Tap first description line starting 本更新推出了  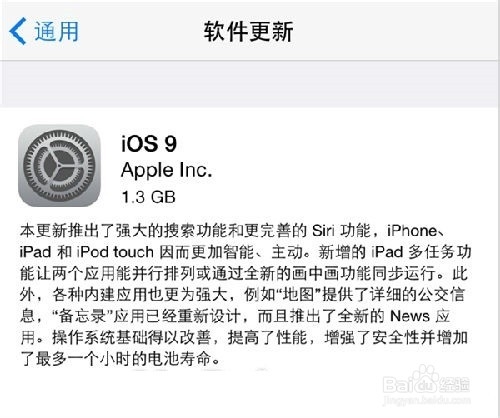[x=232, y=231]
